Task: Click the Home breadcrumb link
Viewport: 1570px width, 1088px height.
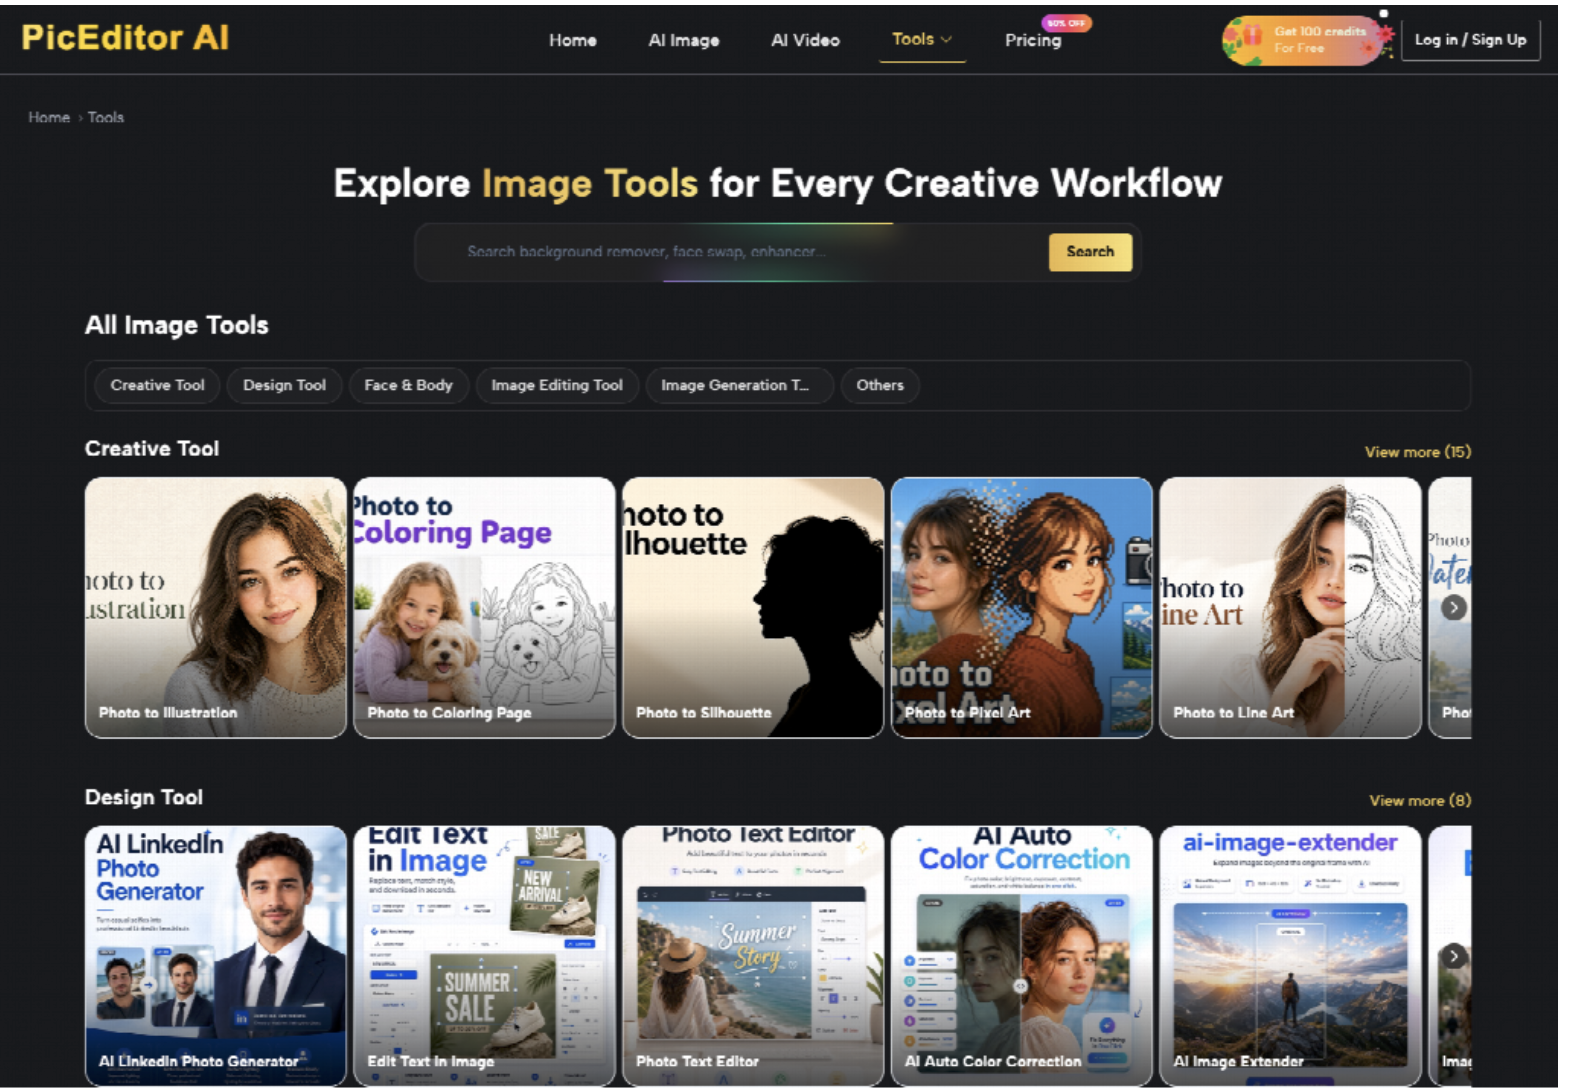Action: [x=49, y=117]
